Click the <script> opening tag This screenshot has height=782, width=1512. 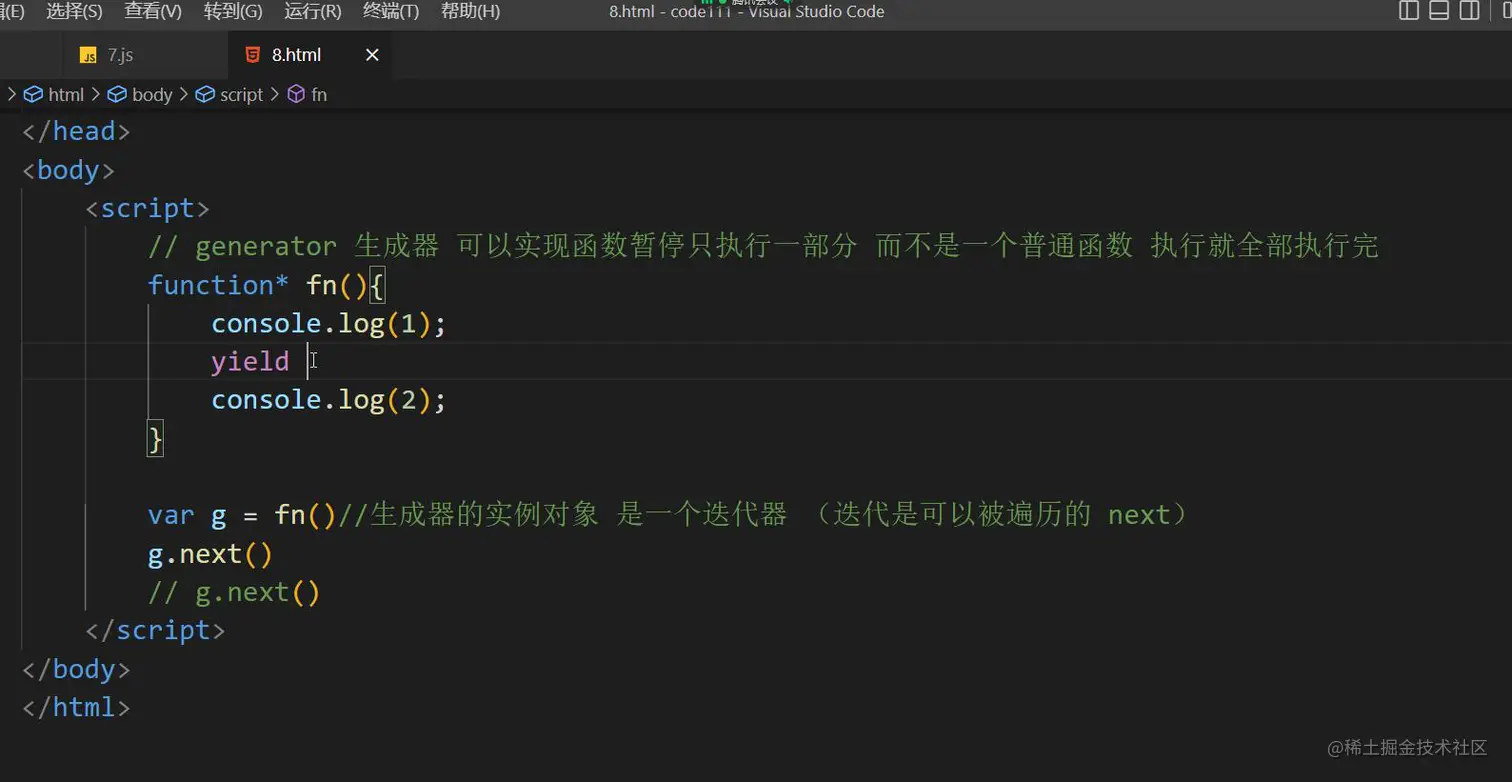pyautogui.click(x=148, y=208)
